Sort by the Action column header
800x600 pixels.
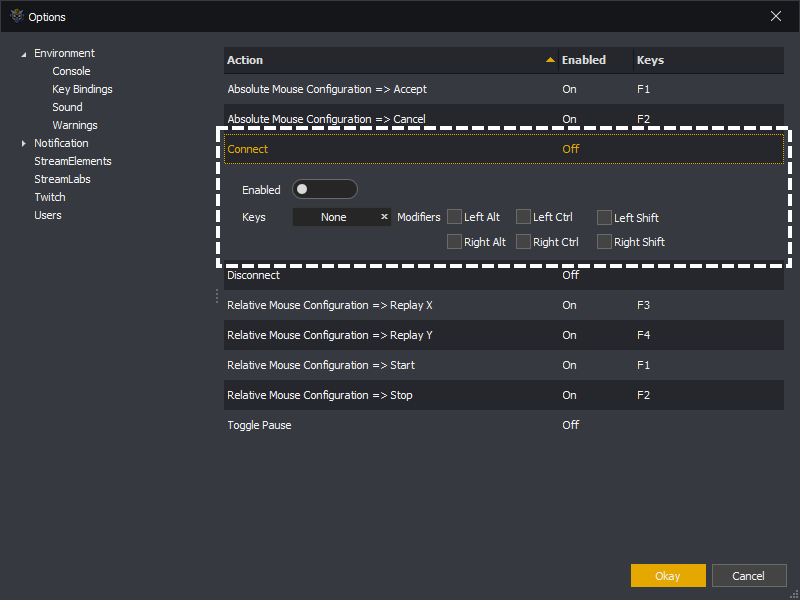[391, 60]
